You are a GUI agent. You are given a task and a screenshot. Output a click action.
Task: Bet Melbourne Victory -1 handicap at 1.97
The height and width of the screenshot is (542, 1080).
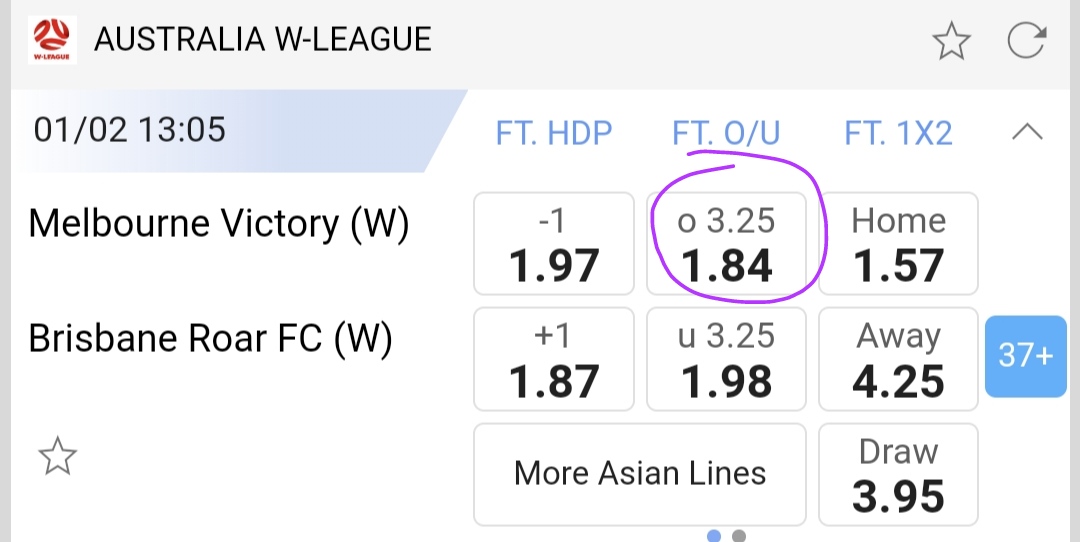(x=553, y=244)
